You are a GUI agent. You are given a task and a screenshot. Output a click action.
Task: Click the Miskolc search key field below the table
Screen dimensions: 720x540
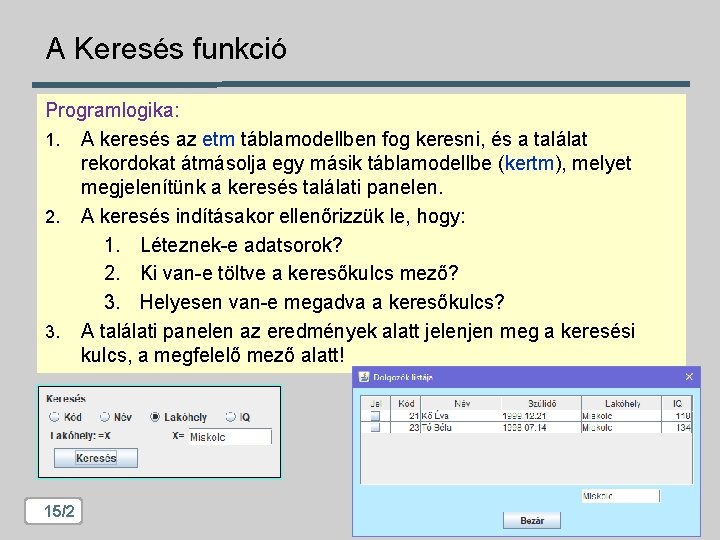620,496
